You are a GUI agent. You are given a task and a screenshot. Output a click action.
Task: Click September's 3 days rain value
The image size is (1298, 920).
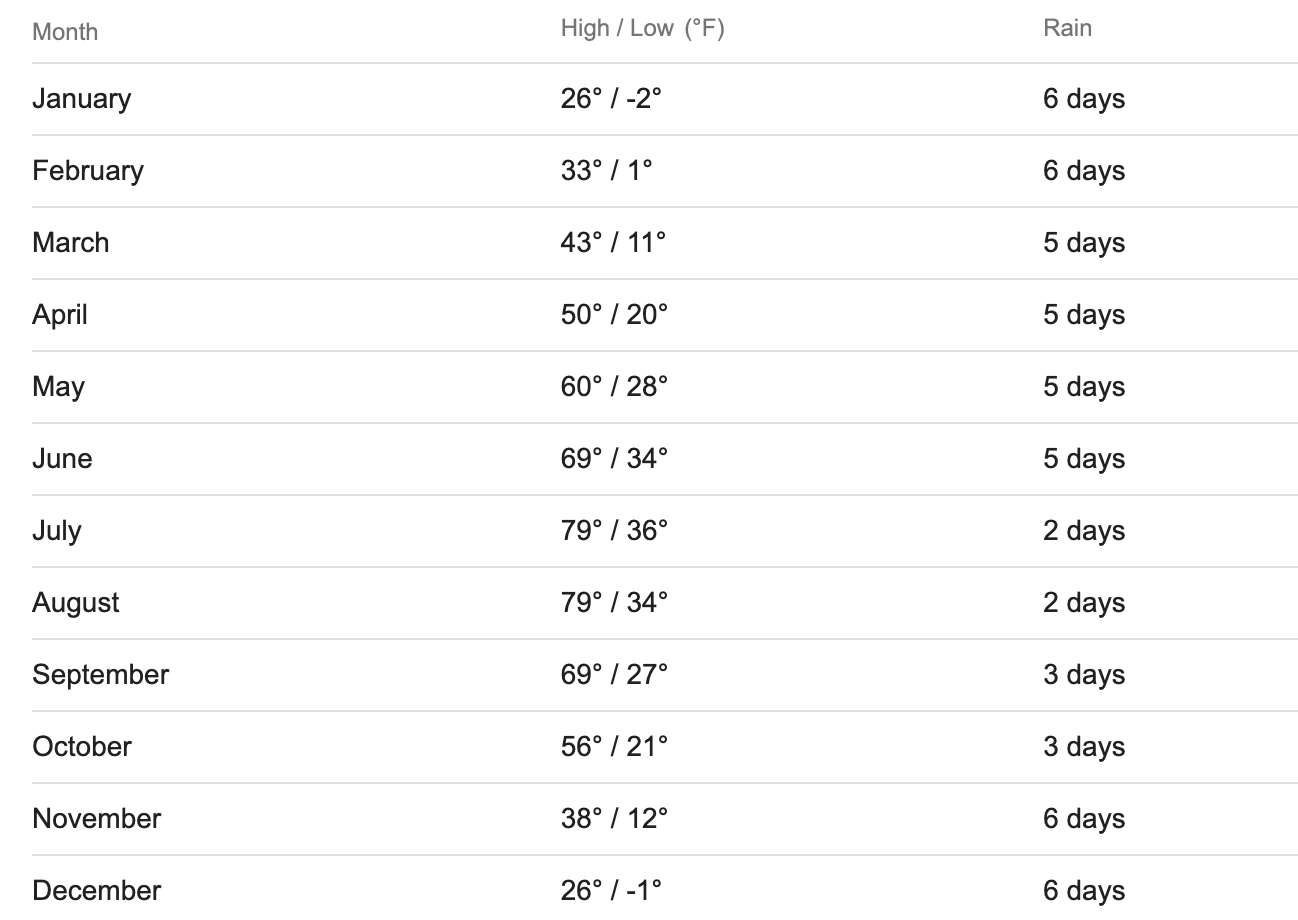coord(1084,675)
